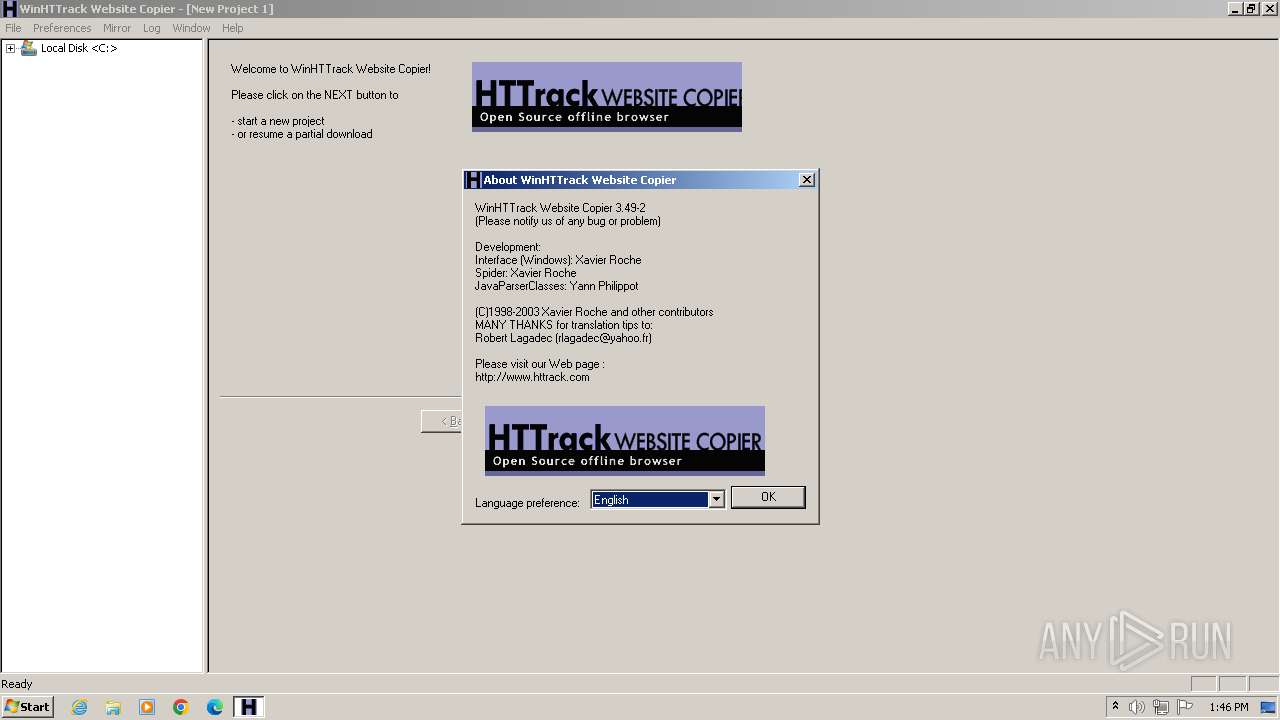The height and width of the screenshot is (720, 1280).
Task: Show hidden system tray icons
Action: pos(1115,707)
